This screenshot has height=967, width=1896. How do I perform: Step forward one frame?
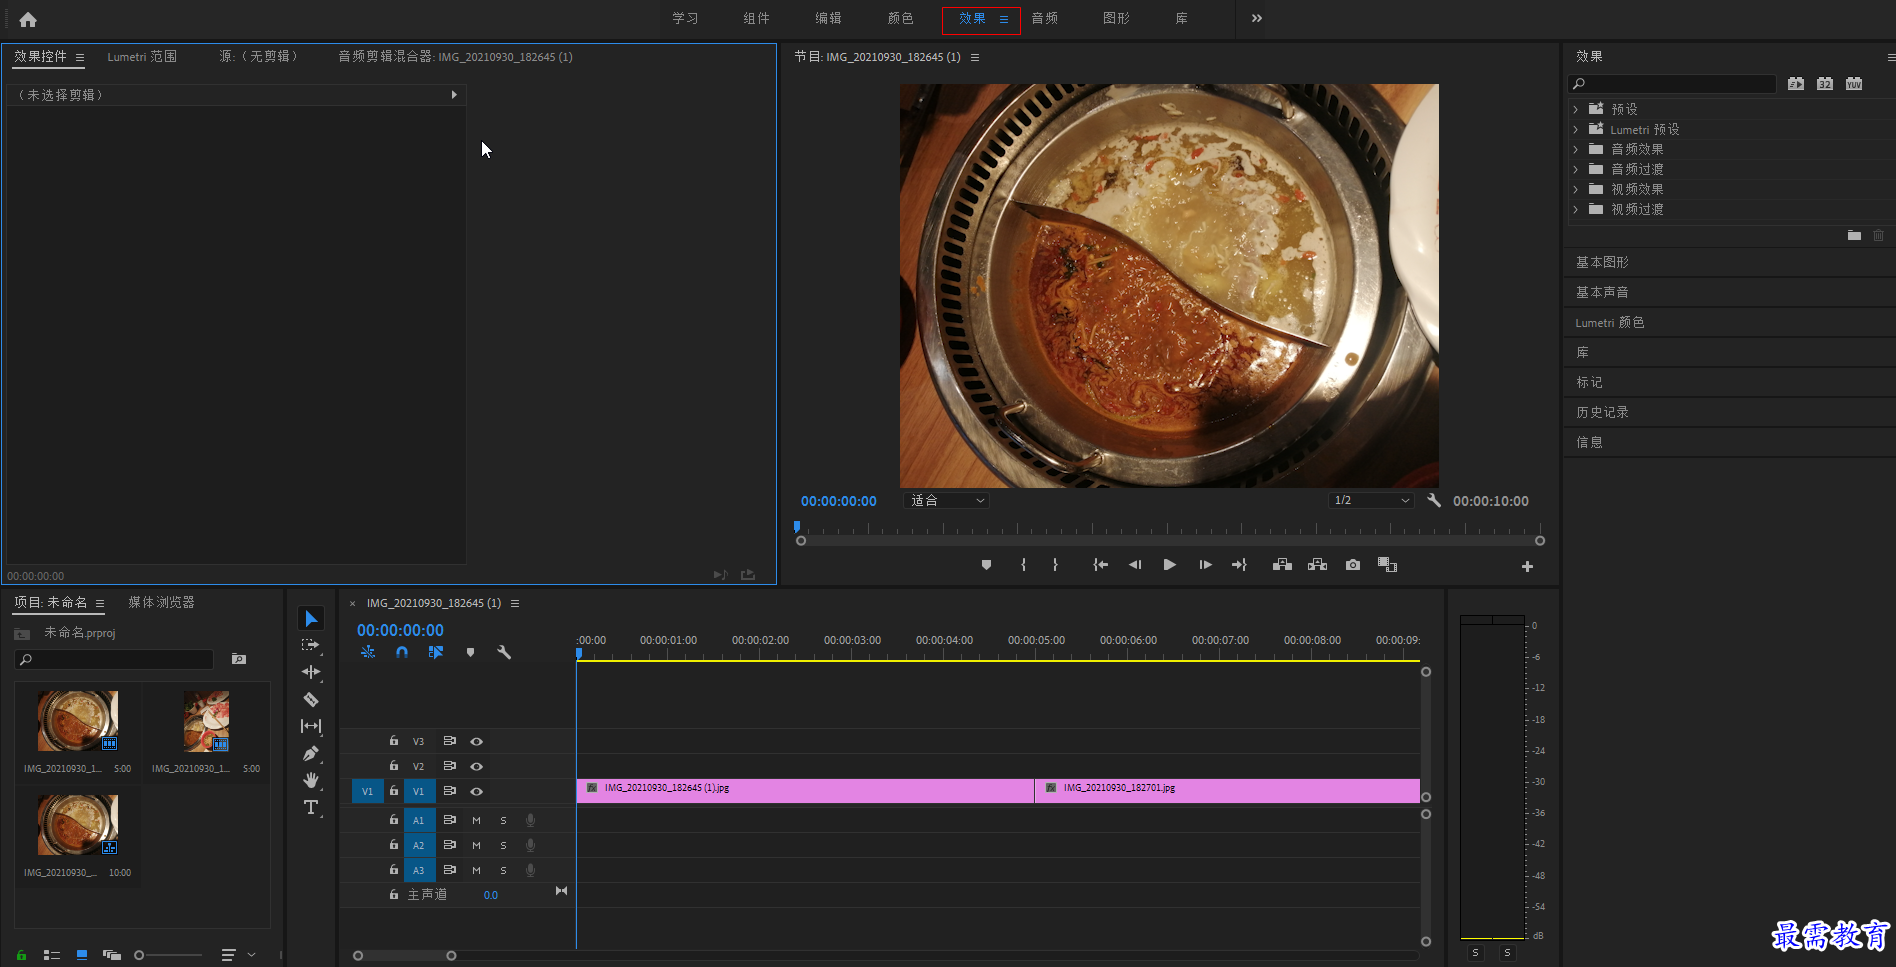pyautogui.click(x=1205, y=565)
